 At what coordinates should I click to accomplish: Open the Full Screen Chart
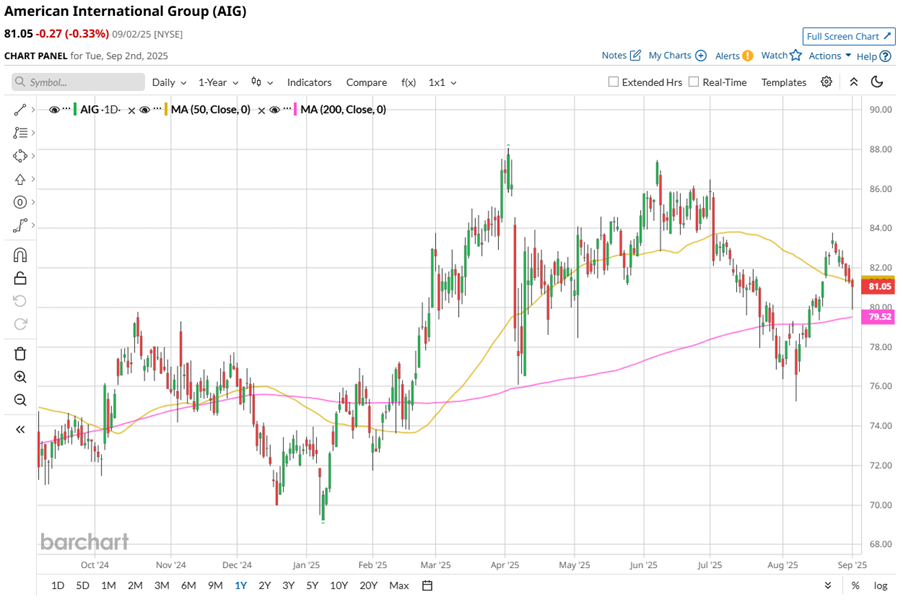coord(849,36)
